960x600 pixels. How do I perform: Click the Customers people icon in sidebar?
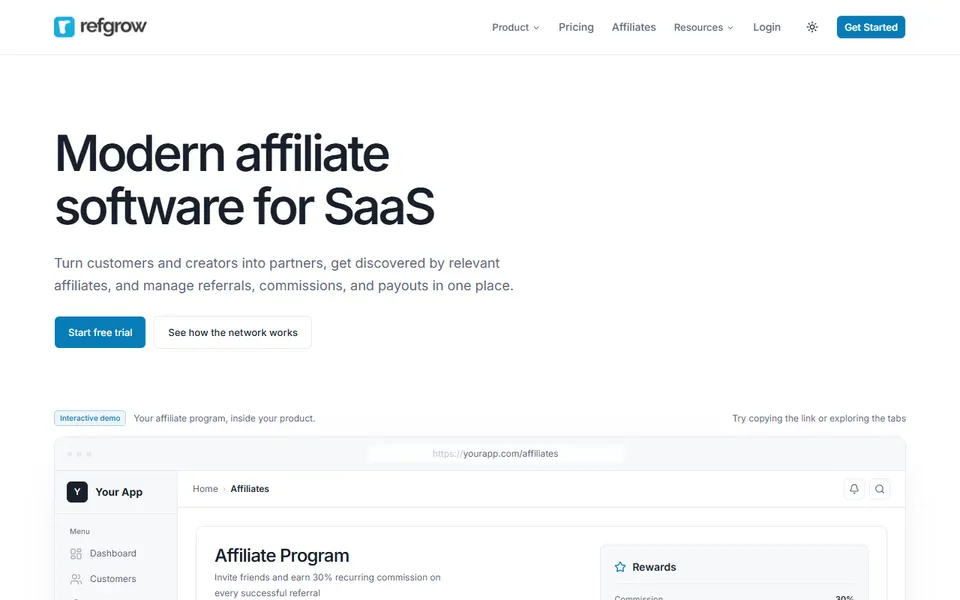click(76, 579)
